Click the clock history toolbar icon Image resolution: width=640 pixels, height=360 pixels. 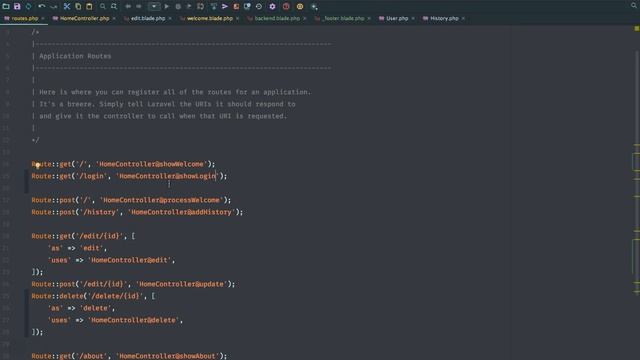click(x=259, y=7)
